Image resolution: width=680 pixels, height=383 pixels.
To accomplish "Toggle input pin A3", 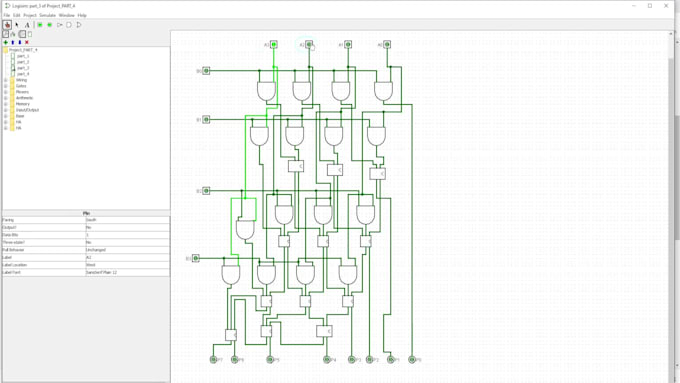I will click(x=274, y=44).
